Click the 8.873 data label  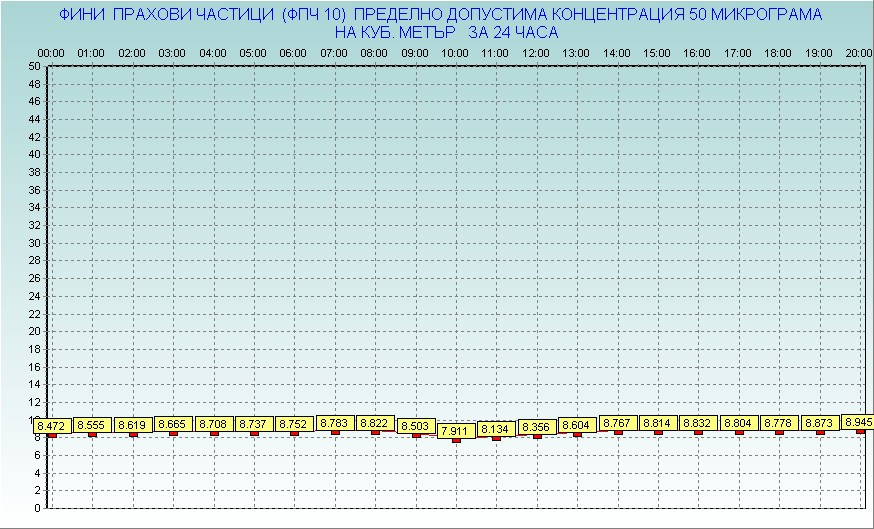820,423
